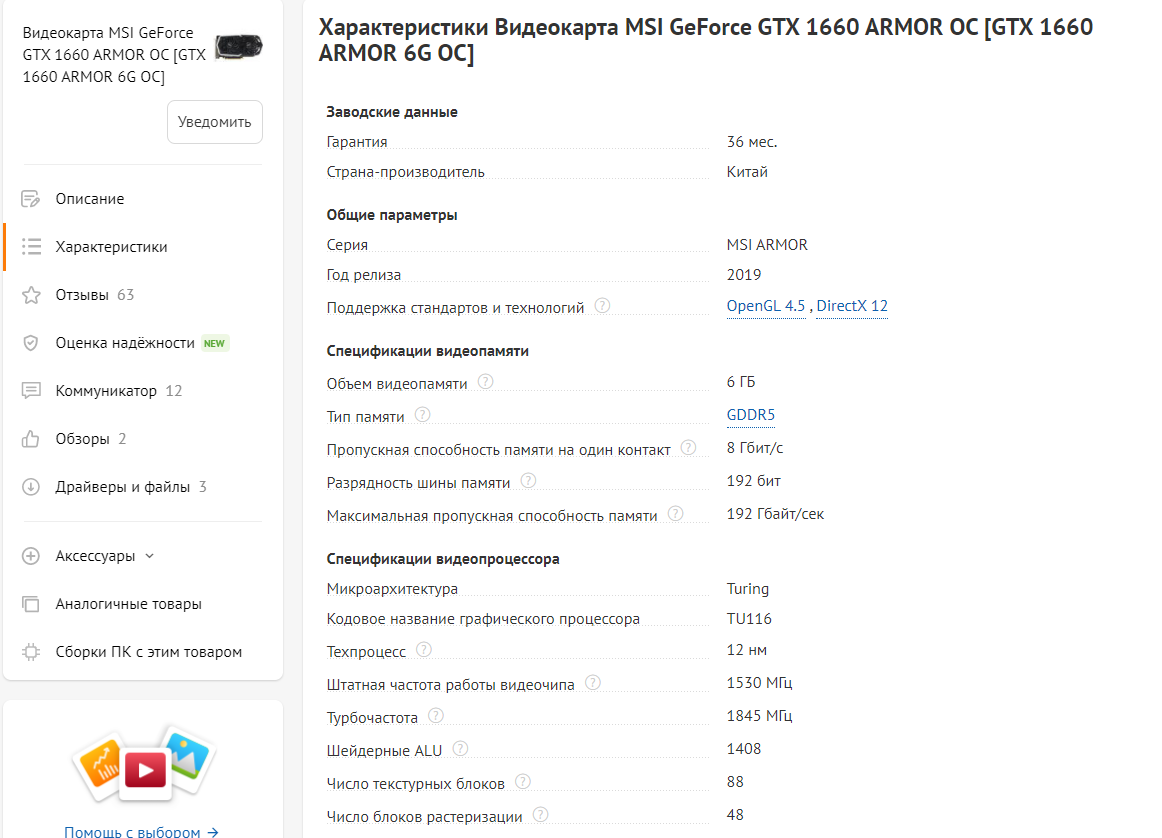Screen dimensions: 1162x838
Task: Click the video card thumbnail image
Action: pos(239,47)
